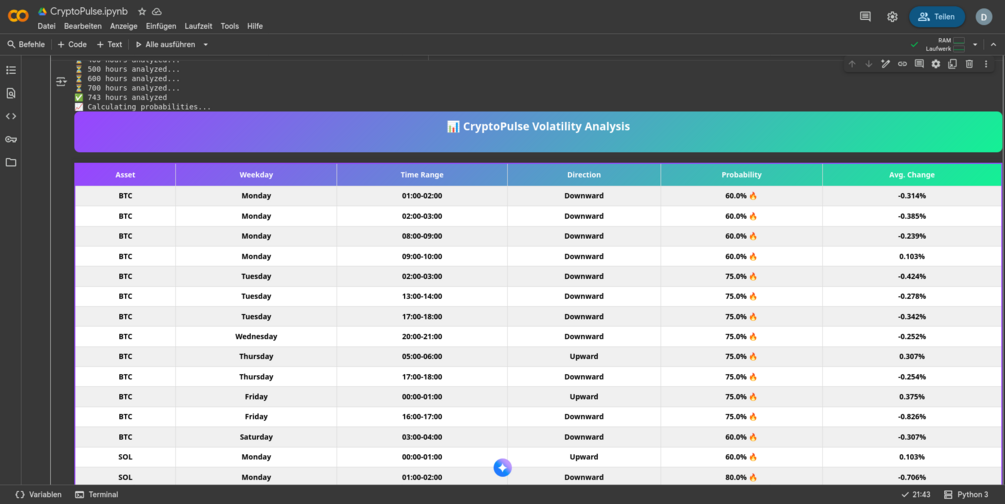
Task: Click the Direction column header
Action: pyautogui.click(x=584, y=174)
